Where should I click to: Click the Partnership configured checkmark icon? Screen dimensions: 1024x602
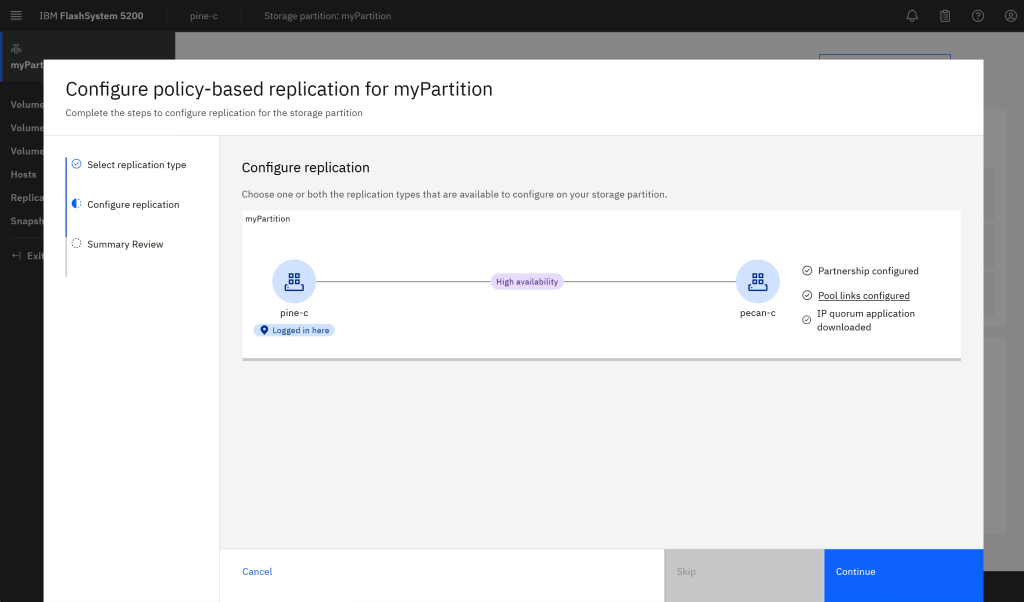point(807,271)
